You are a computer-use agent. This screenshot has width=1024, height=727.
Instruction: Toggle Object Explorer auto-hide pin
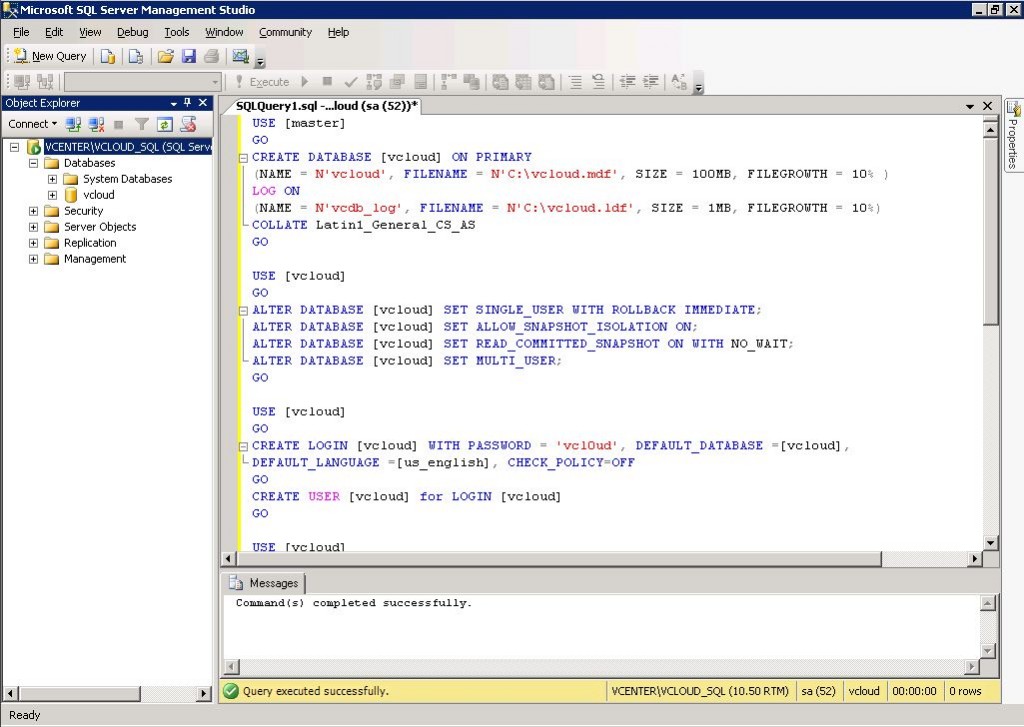187,103
